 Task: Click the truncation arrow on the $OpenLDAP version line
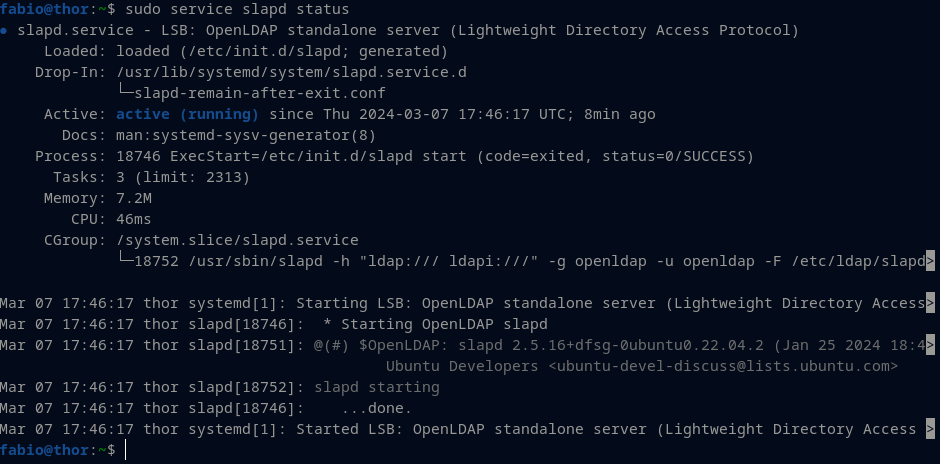click(x=931, y=345)
